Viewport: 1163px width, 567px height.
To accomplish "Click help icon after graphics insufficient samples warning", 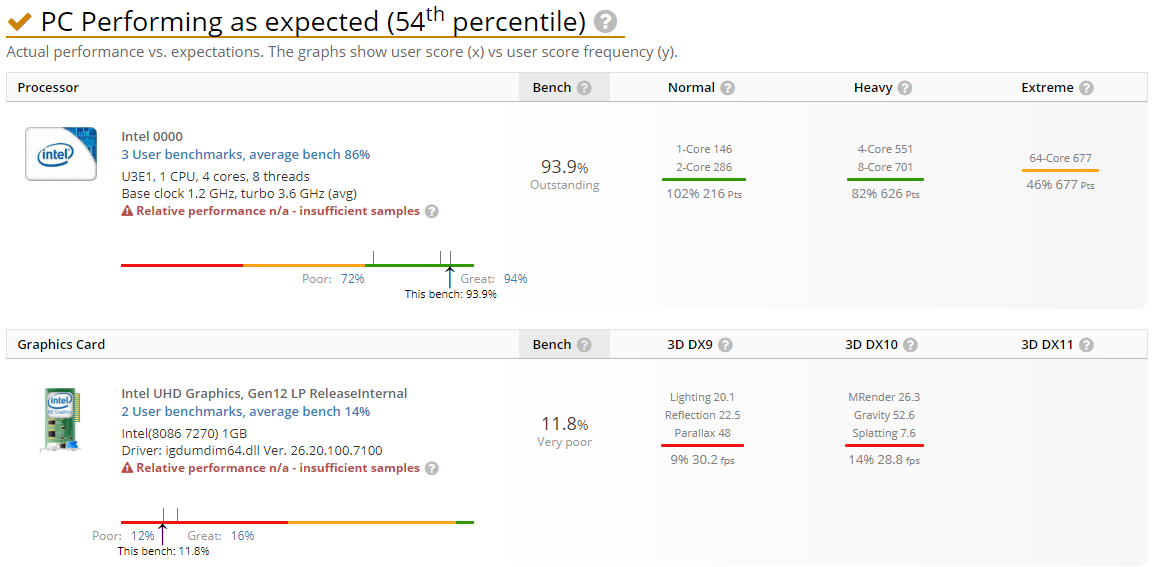I will click(432, 468).
